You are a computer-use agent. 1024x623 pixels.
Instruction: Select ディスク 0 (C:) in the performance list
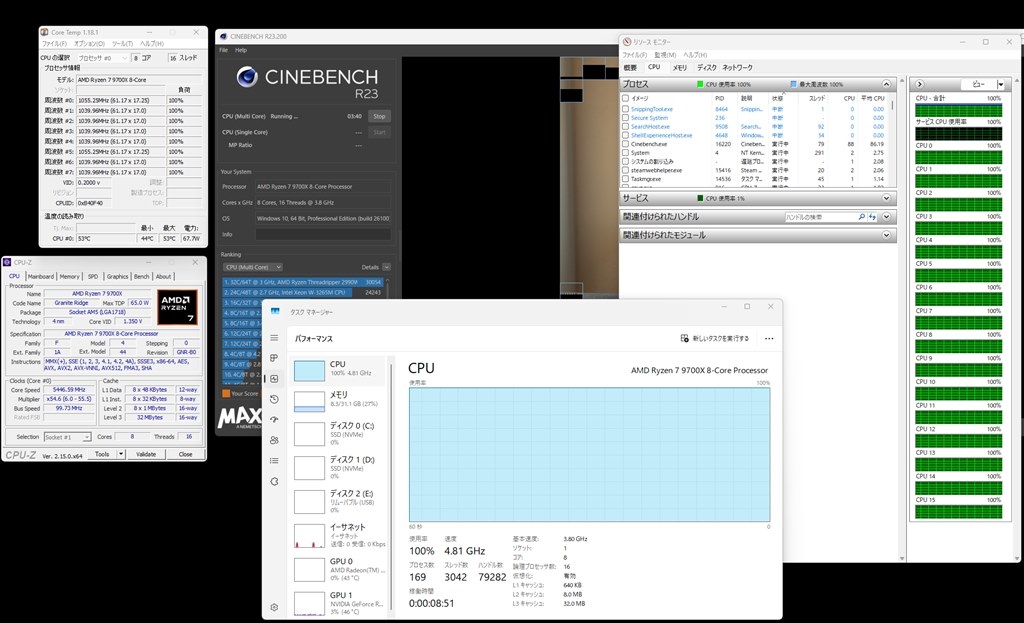(x=338, y=434)
